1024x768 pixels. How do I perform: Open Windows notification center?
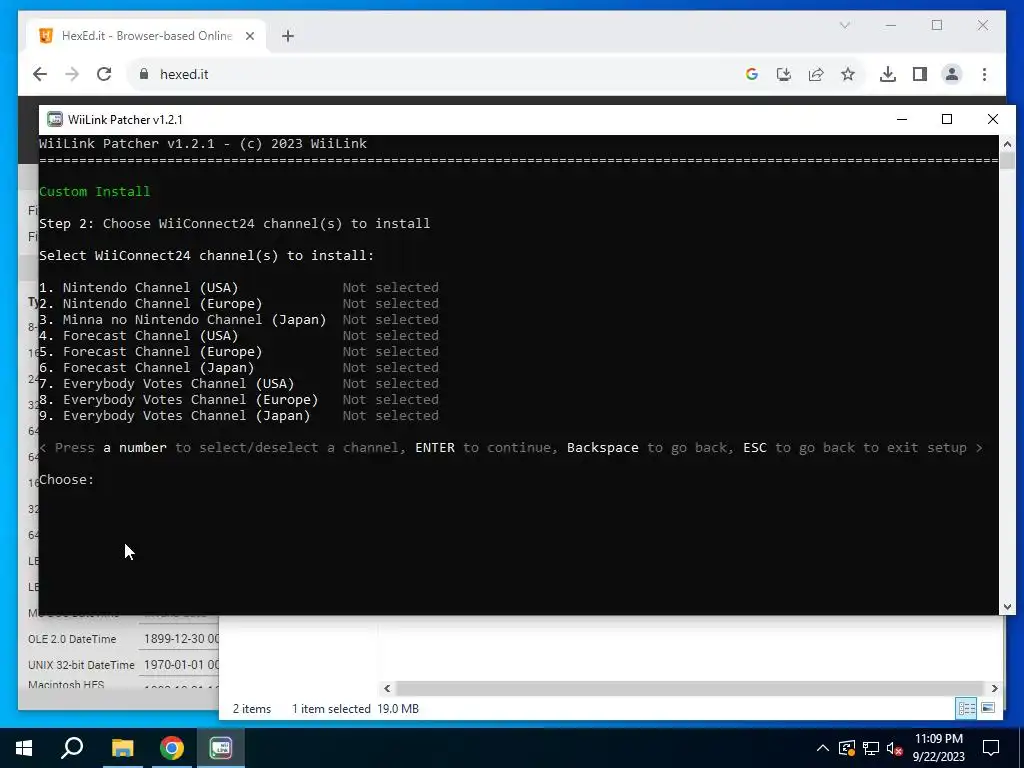coord(991,748)
